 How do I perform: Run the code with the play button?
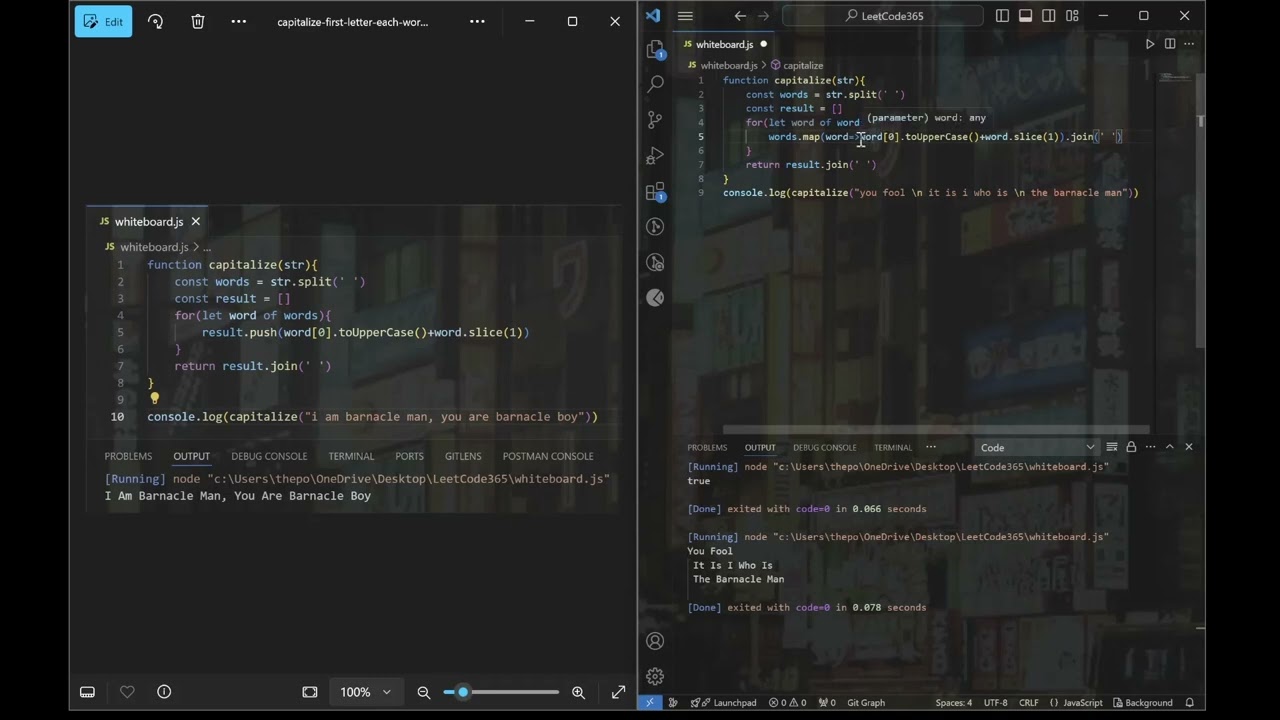(x=1150, y=44)
